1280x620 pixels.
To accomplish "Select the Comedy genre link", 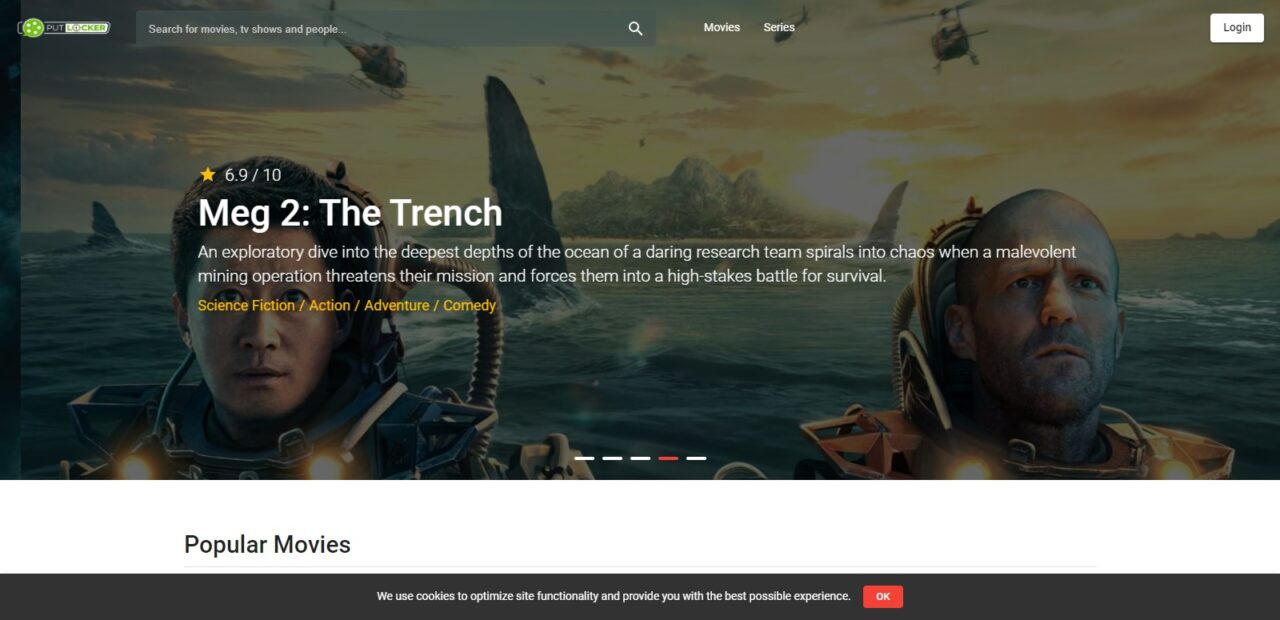I will pos(470,306).
